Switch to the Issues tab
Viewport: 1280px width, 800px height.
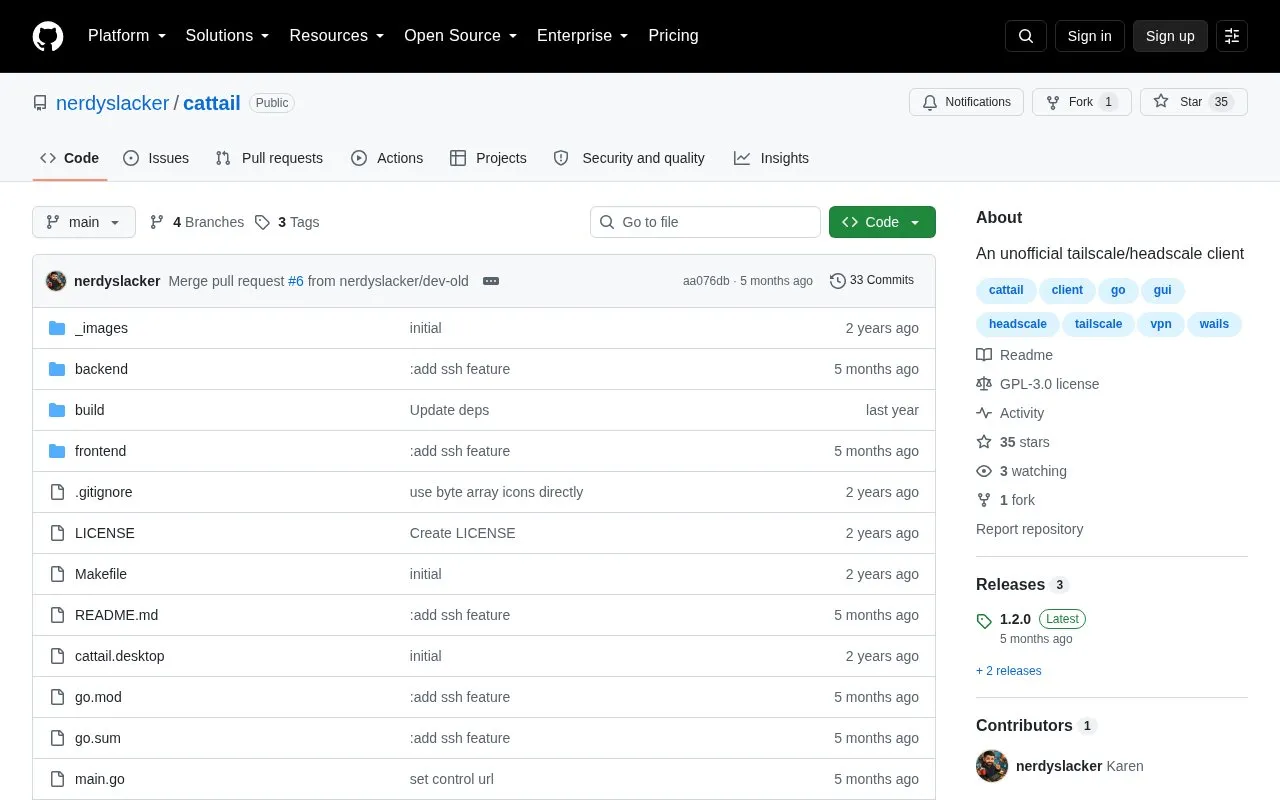(156, 158)
